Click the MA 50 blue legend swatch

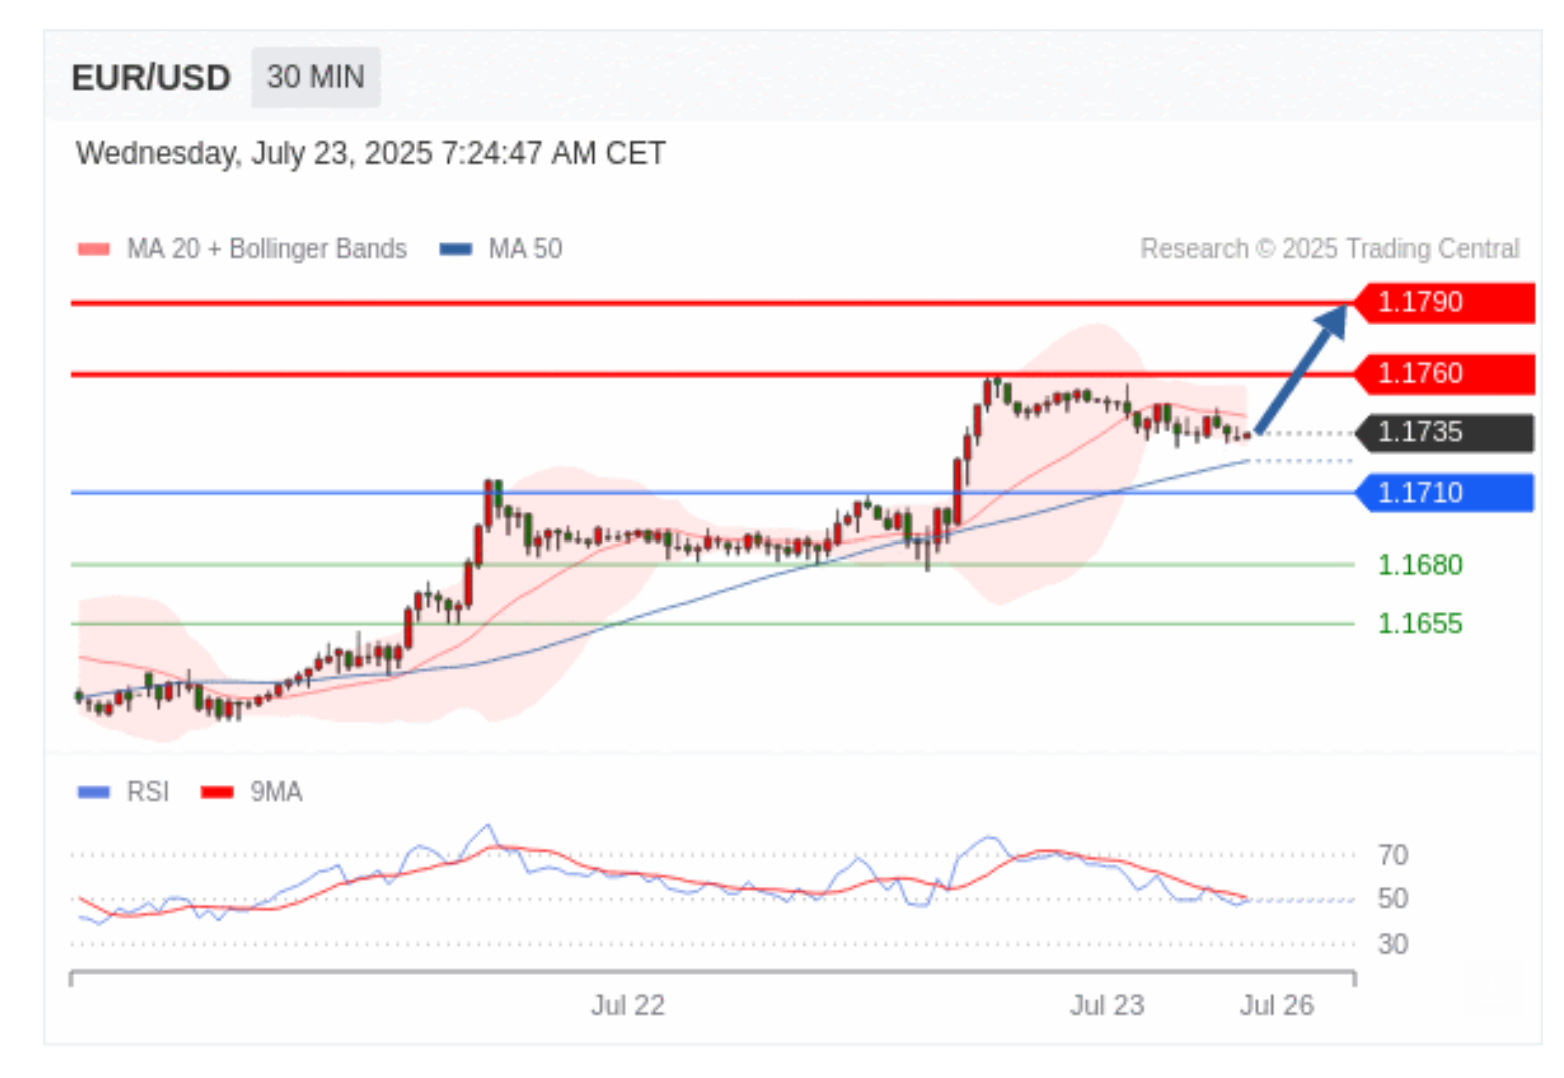point(456,249)
